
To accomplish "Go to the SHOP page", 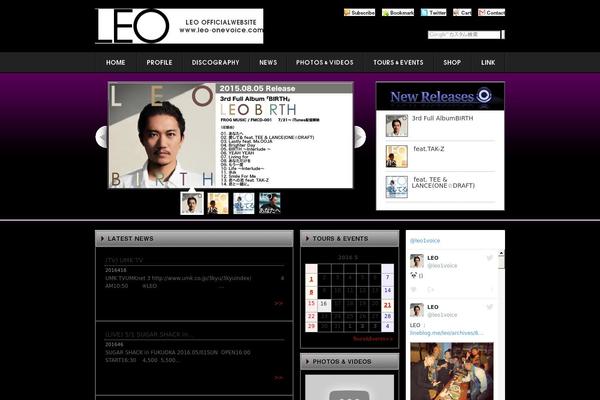I will coord(452,62).
